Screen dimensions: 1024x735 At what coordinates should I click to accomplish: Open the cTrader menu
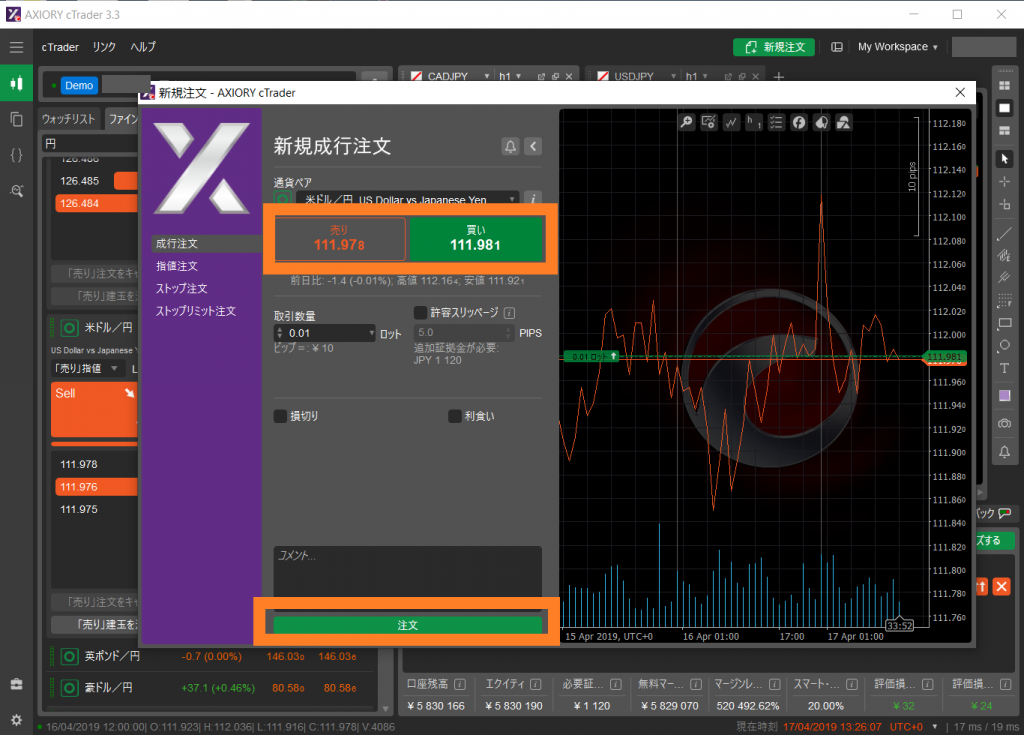click(x=60, y=47)
